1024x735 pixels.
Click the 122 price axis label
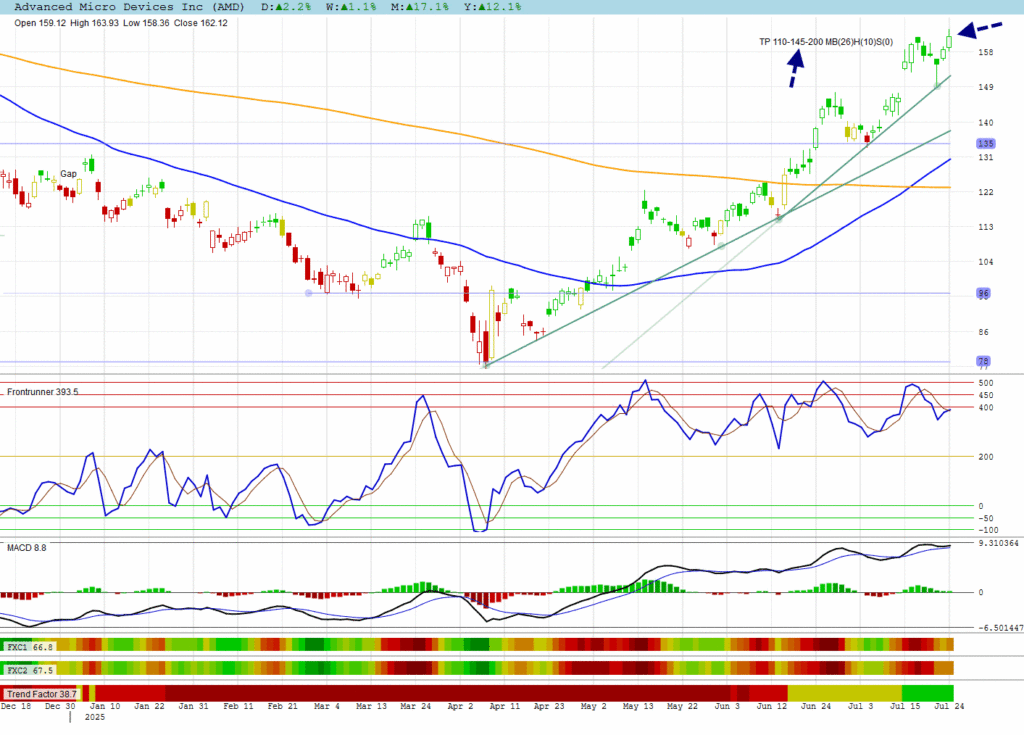coord(985,192)
